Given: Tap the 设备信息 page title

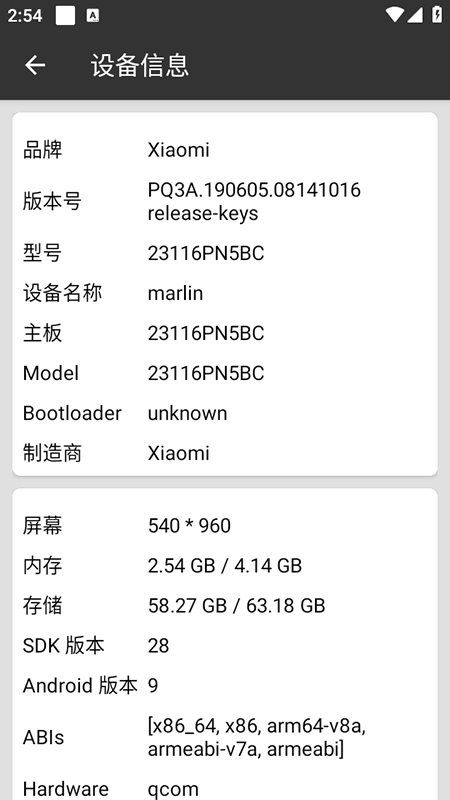Looking at the screenshot, I should (x=140, y=65).
